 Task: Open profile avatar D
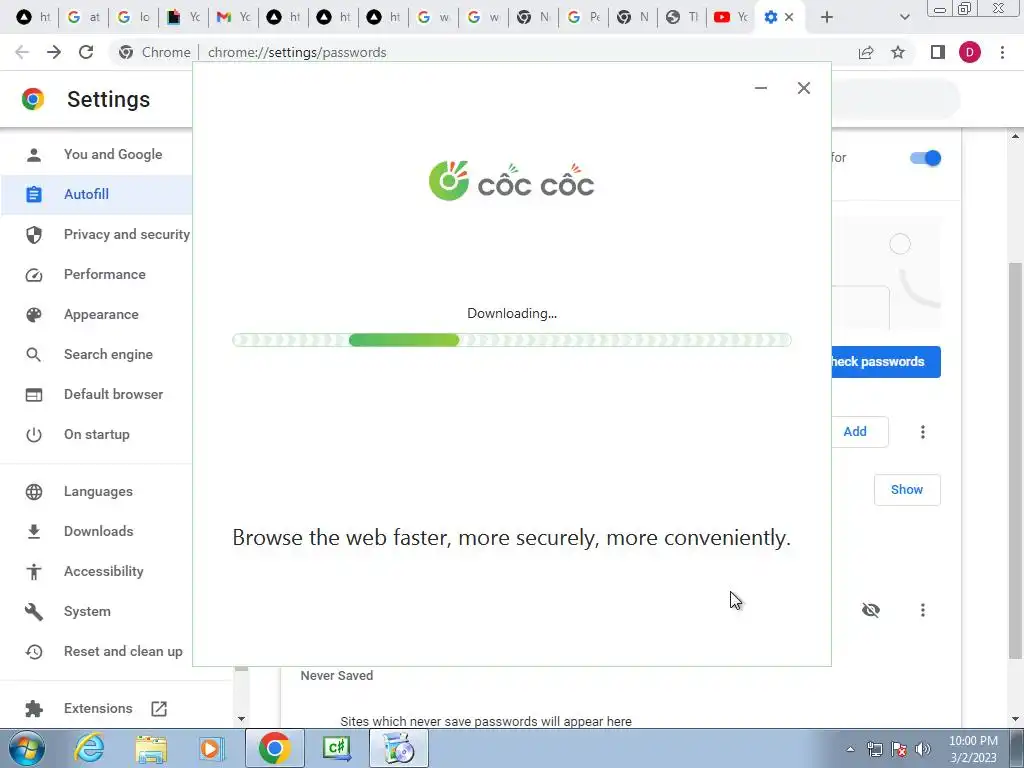970,52
